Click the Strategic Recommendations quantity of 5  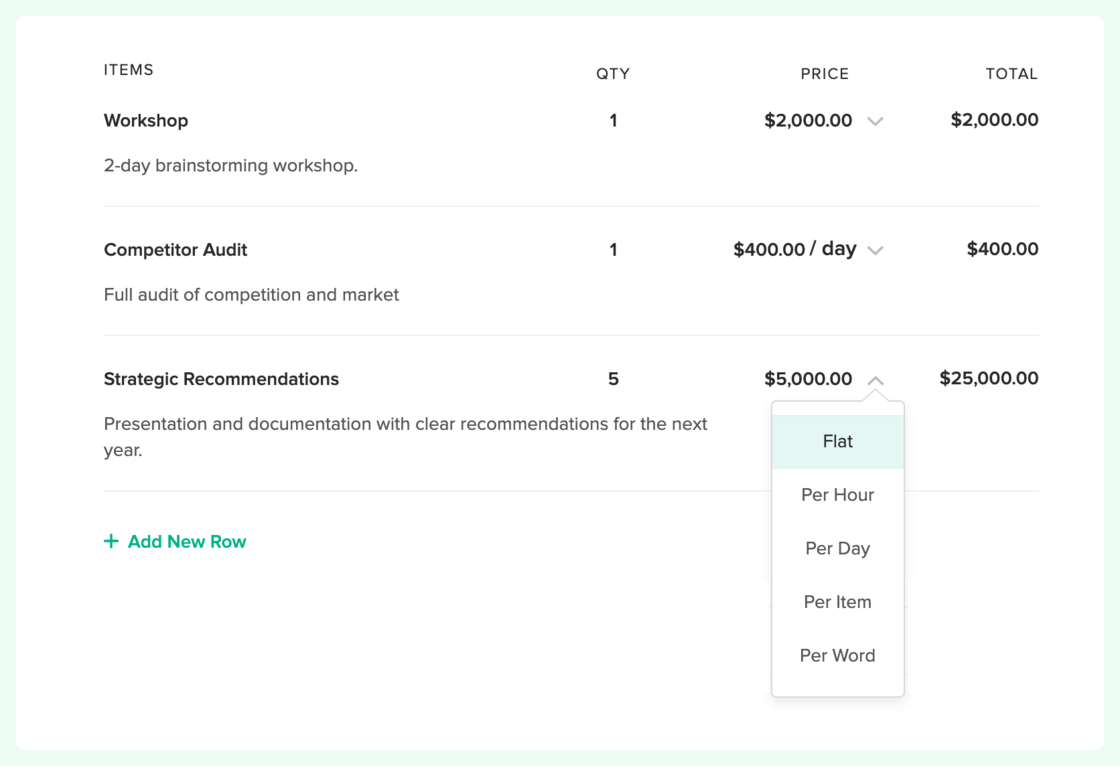tap(613, 379)
